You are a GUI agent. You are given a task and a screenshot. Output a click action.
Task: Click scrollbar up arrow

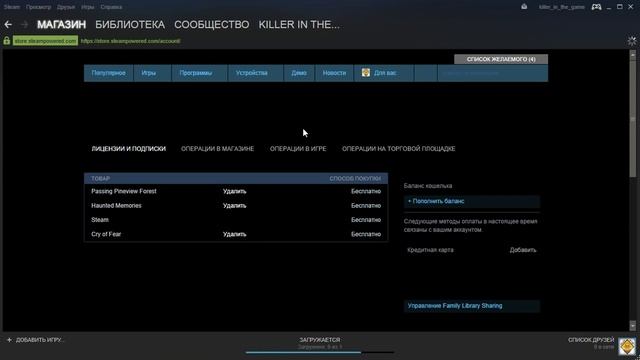pyautogui.click(x=633, y=54)
